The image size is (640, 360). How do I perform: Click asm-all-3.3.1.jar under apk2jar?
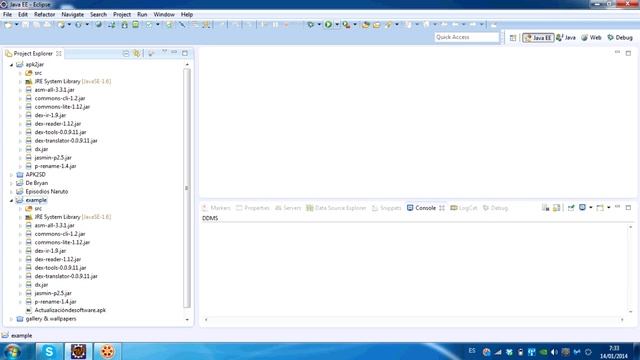point(55,90)
